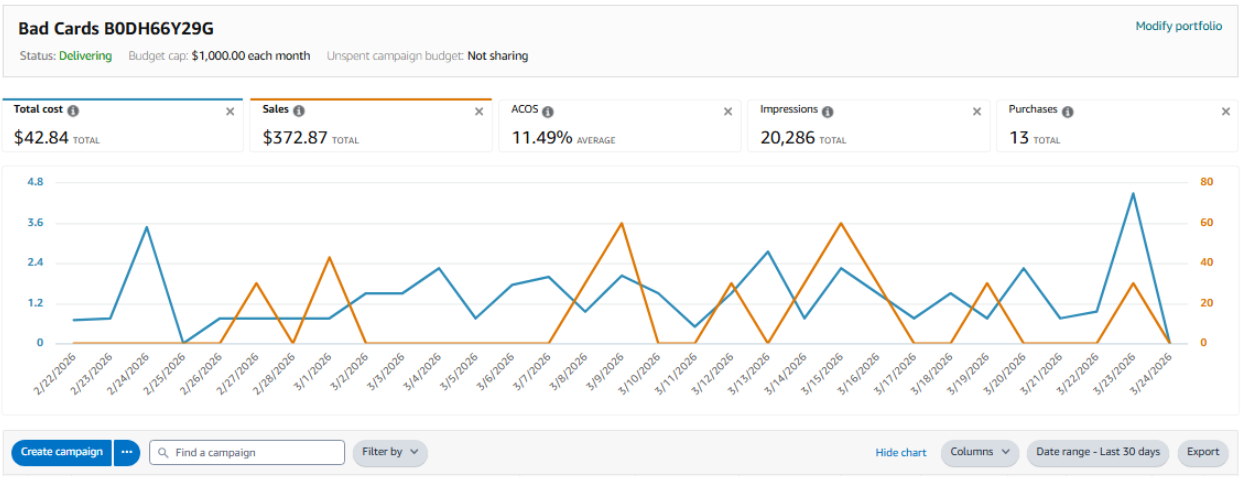This screenshot has height=478, width=1248.
Task: Select the Total cost metric tab
Action: (x=120, y=130)
